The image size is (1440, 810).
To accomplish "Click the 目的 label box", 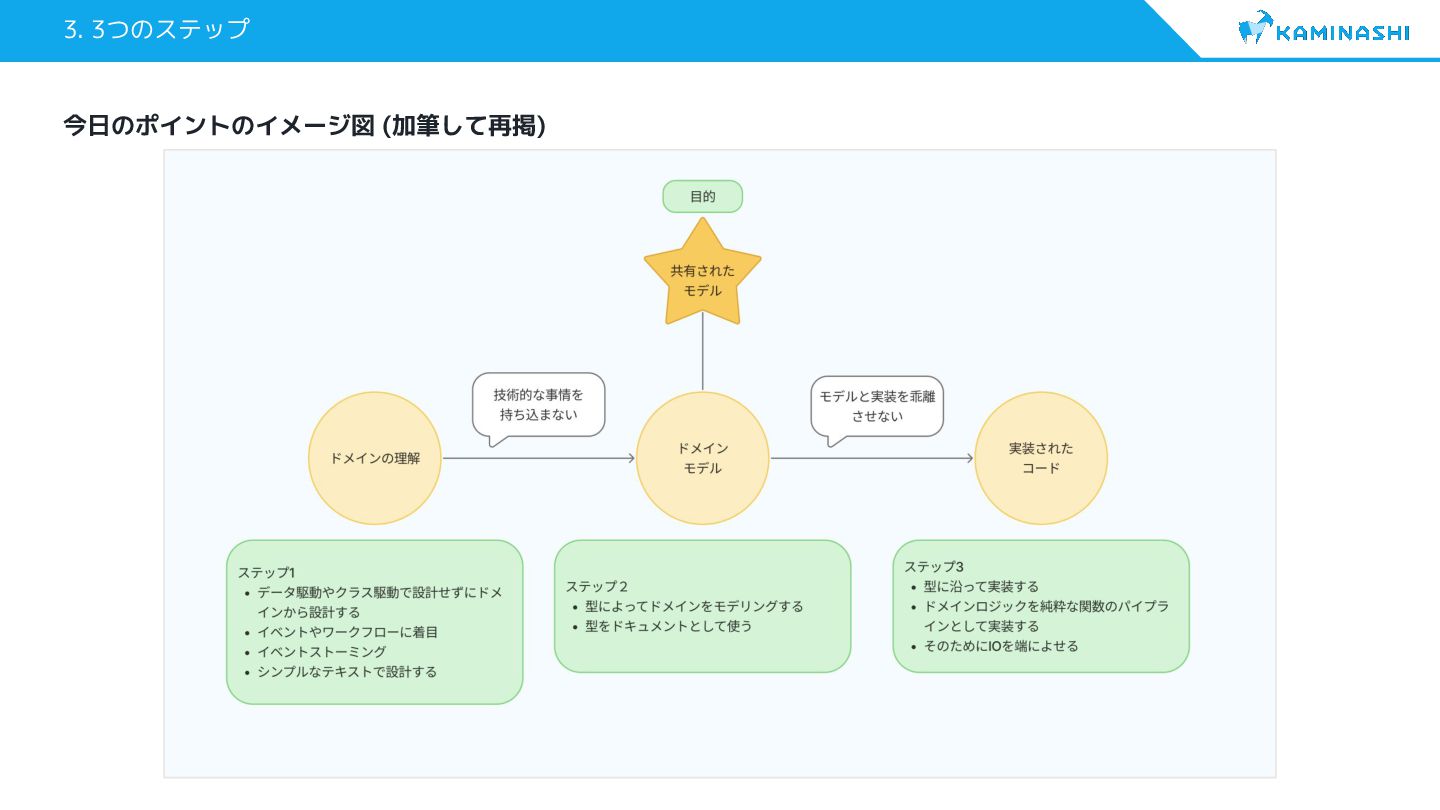I will pyautogui.click(x=703, y=196).
